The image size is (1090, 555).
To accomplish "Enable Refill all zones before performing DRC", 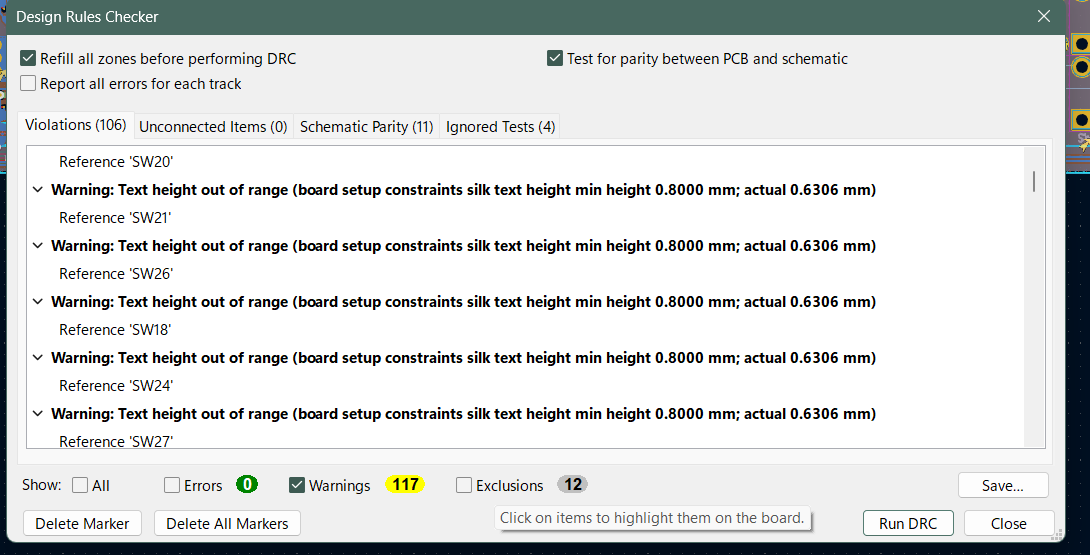I will click(28, 59).
